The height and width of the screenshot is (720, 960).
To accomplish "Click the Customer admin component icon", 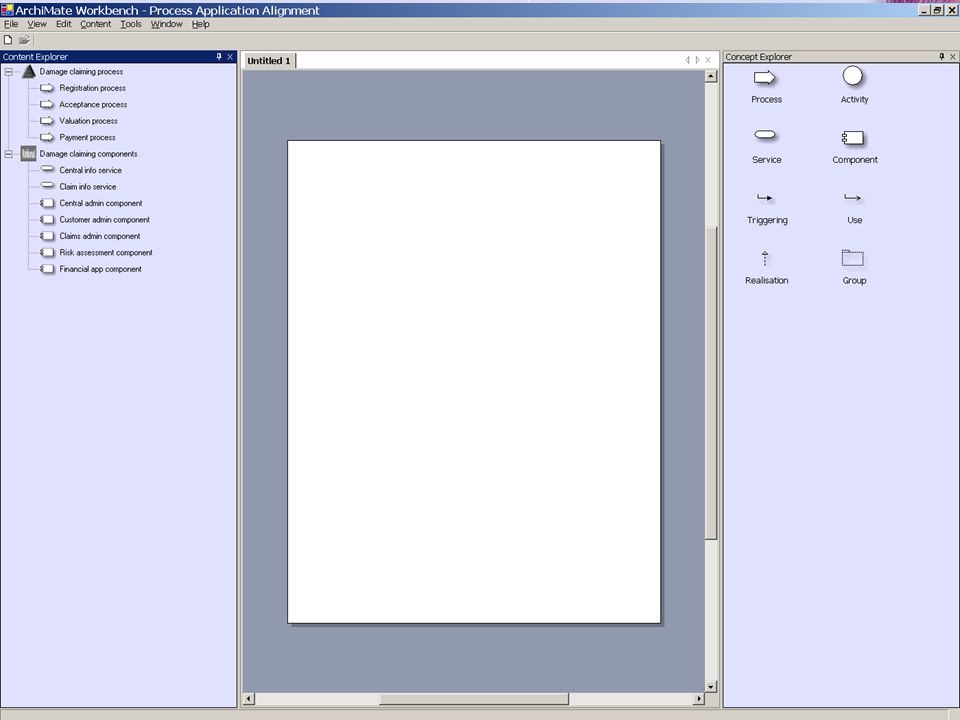I will [x=47, y=220].
